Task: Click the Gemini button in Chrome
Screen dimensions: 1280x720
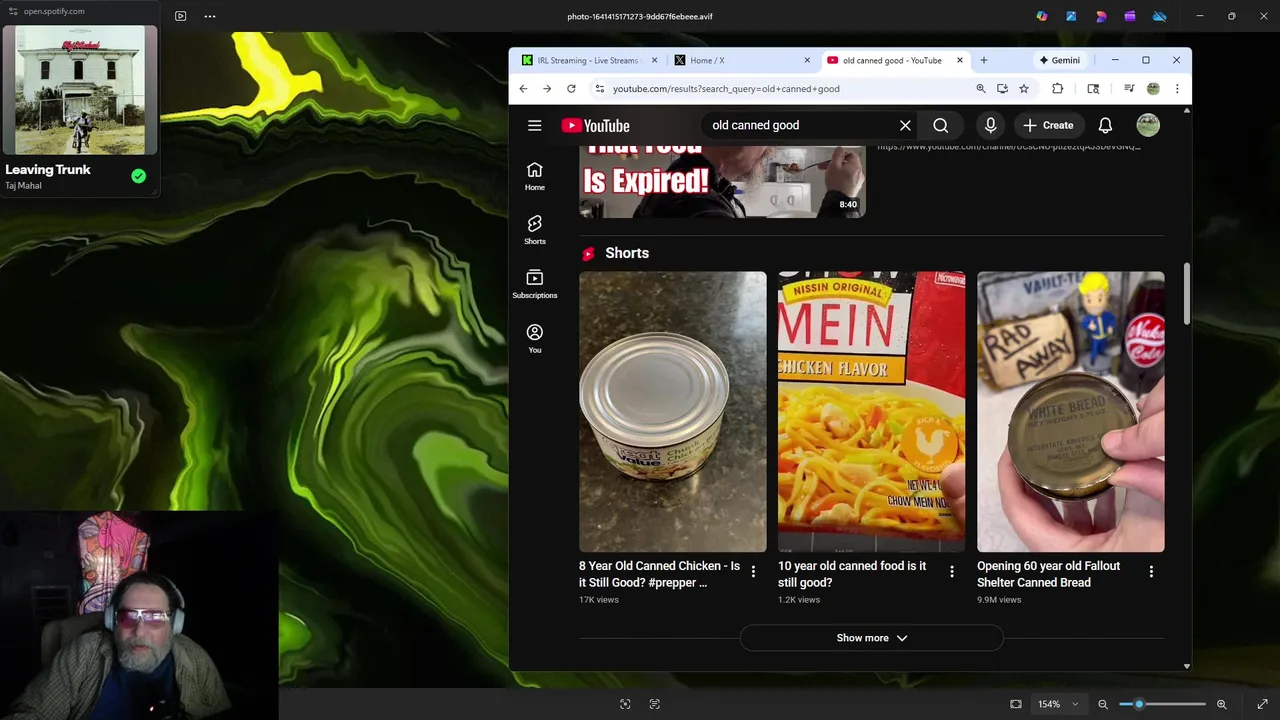Action: 1059,60
